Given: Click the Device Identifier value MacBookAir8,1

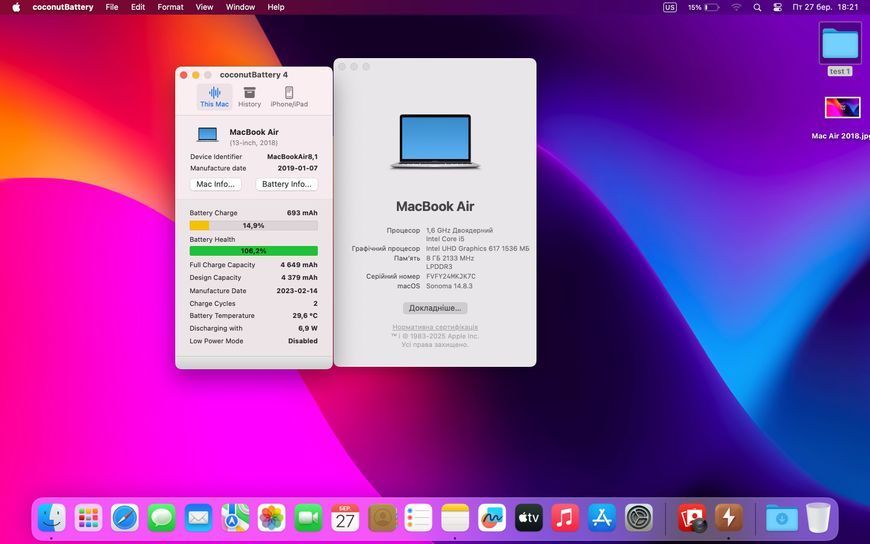Looking at the screenshot, I should [x=292, y=157].
